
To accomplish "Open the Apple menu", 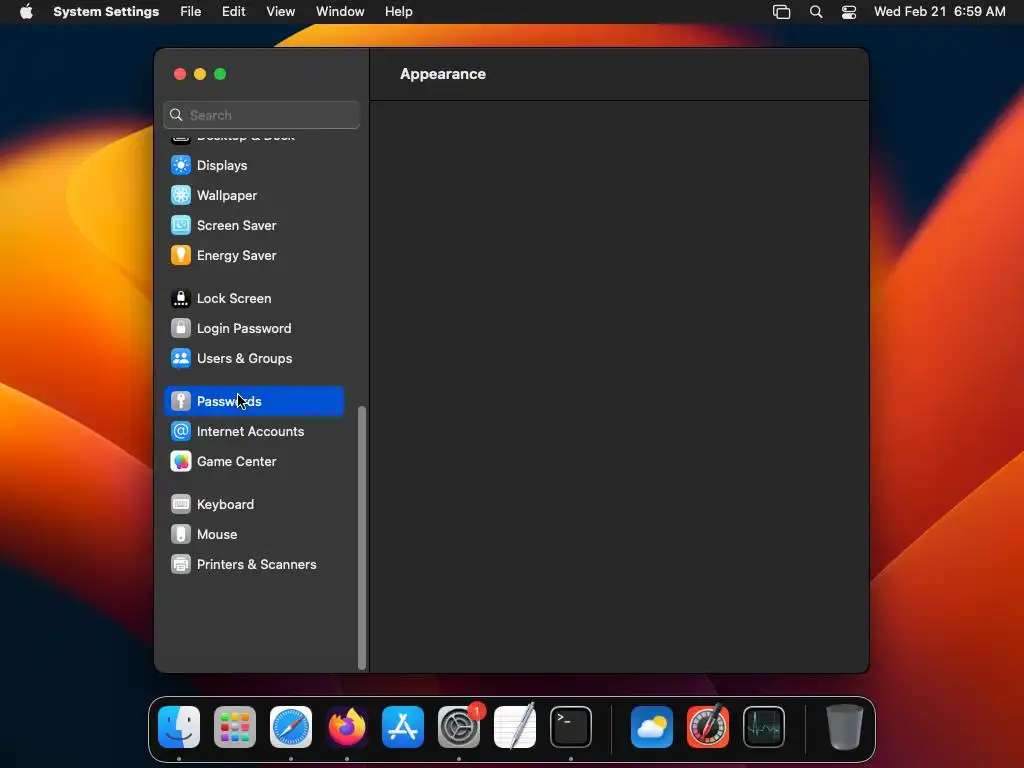I will (26, 12).
